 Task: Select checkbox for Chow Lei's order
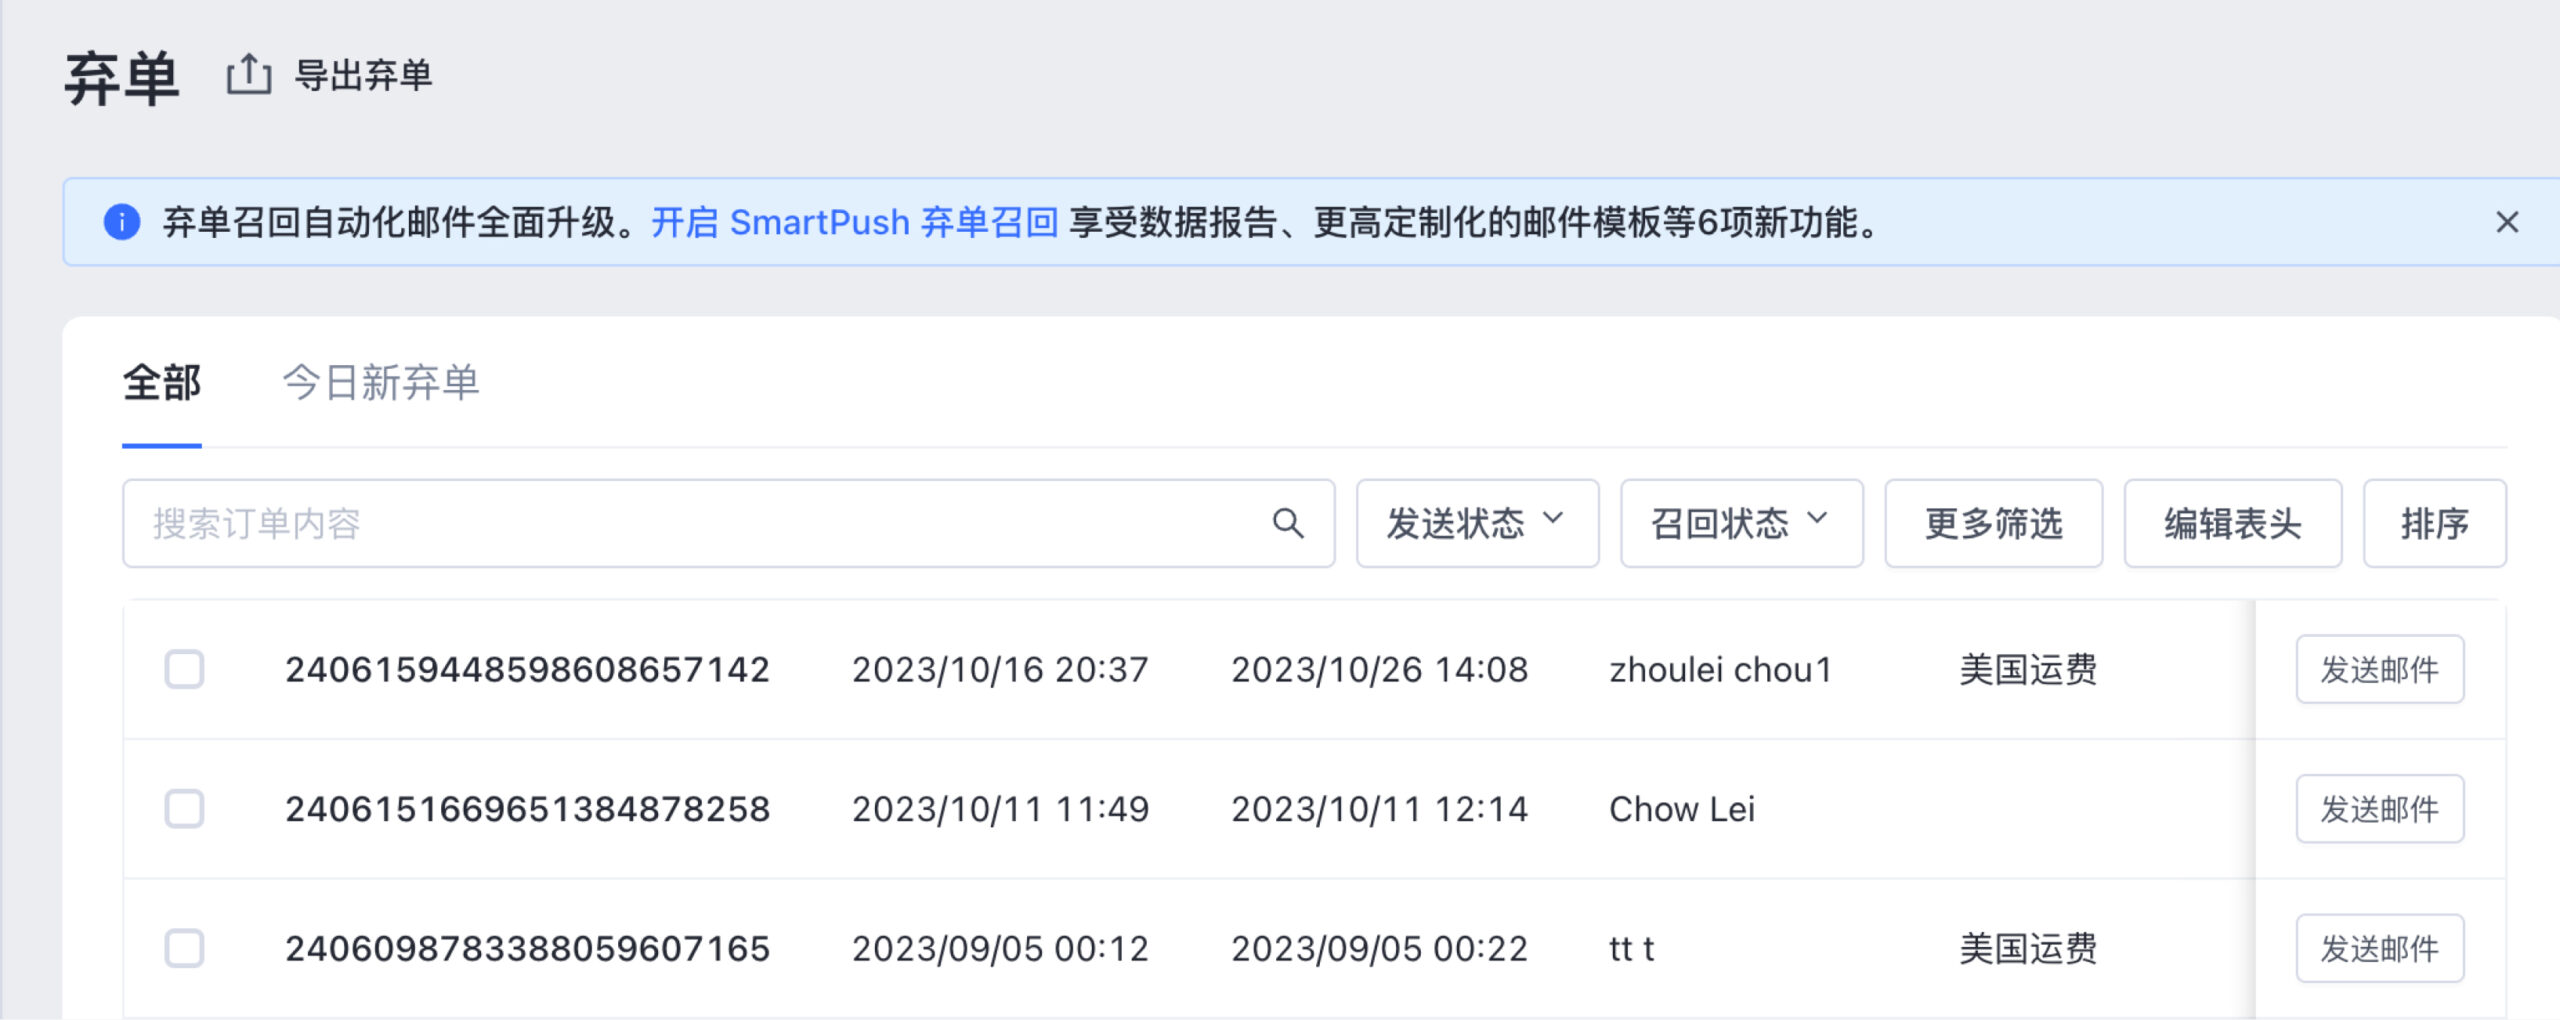[x=184, y=809]
